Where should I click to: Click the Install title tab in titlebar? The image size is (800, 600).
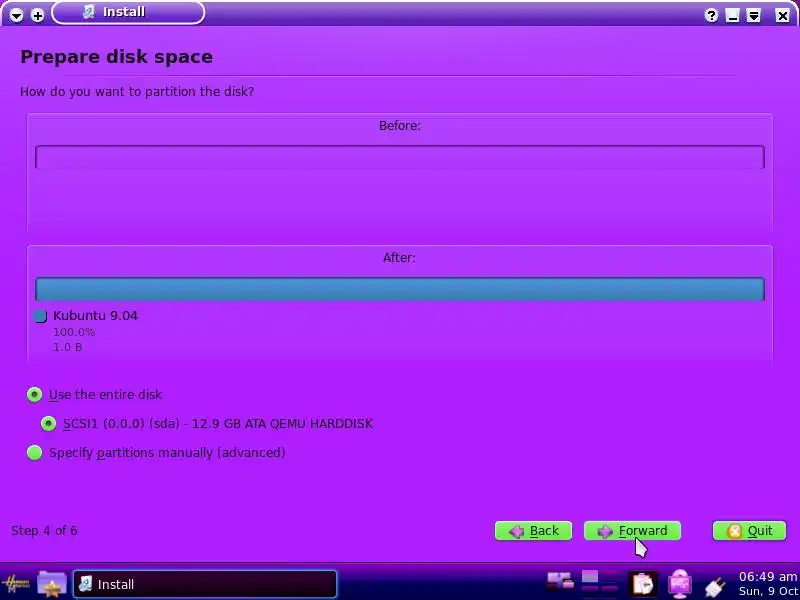[x=128, y=12]
